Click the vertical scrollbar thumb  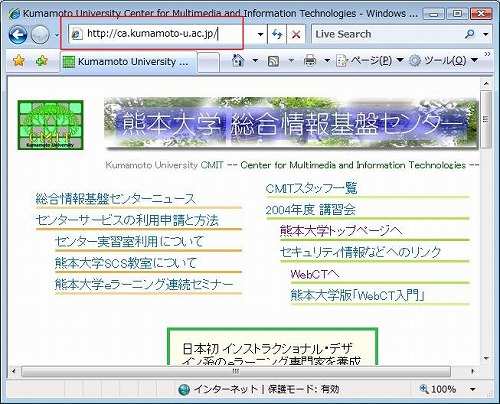(x=486, y=119)
